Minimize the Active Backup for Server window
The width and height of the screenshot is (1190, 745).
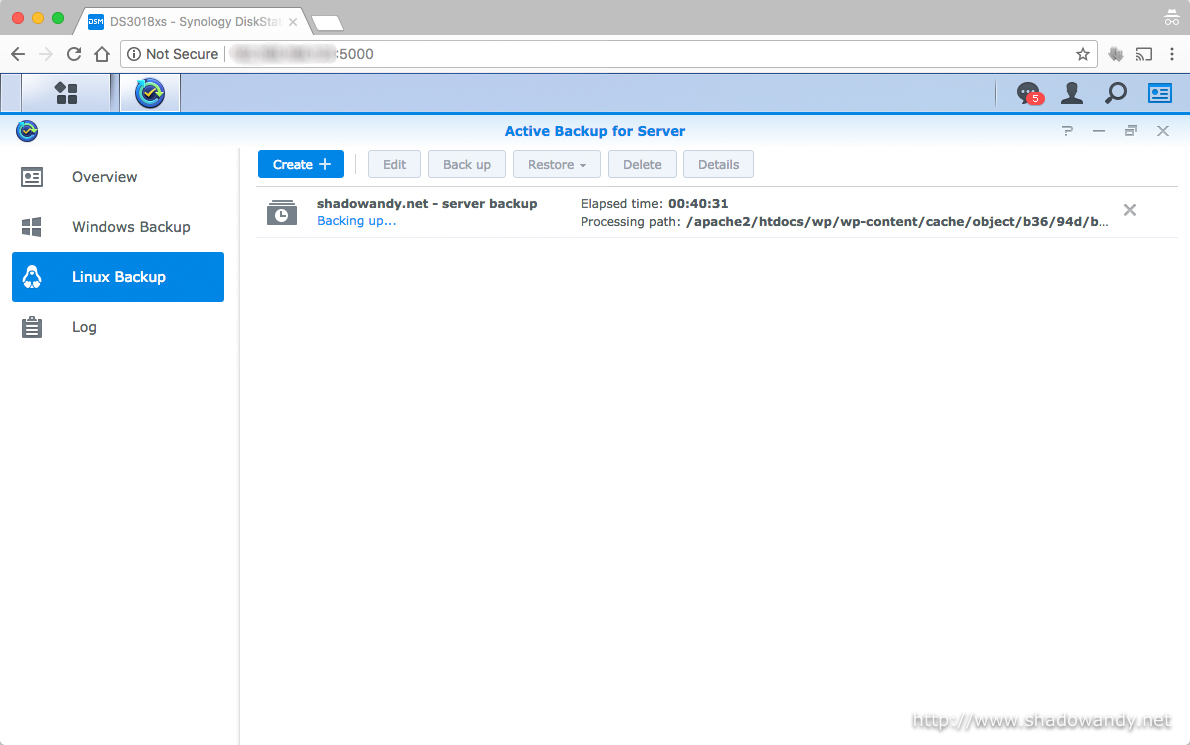[1099, 131]
